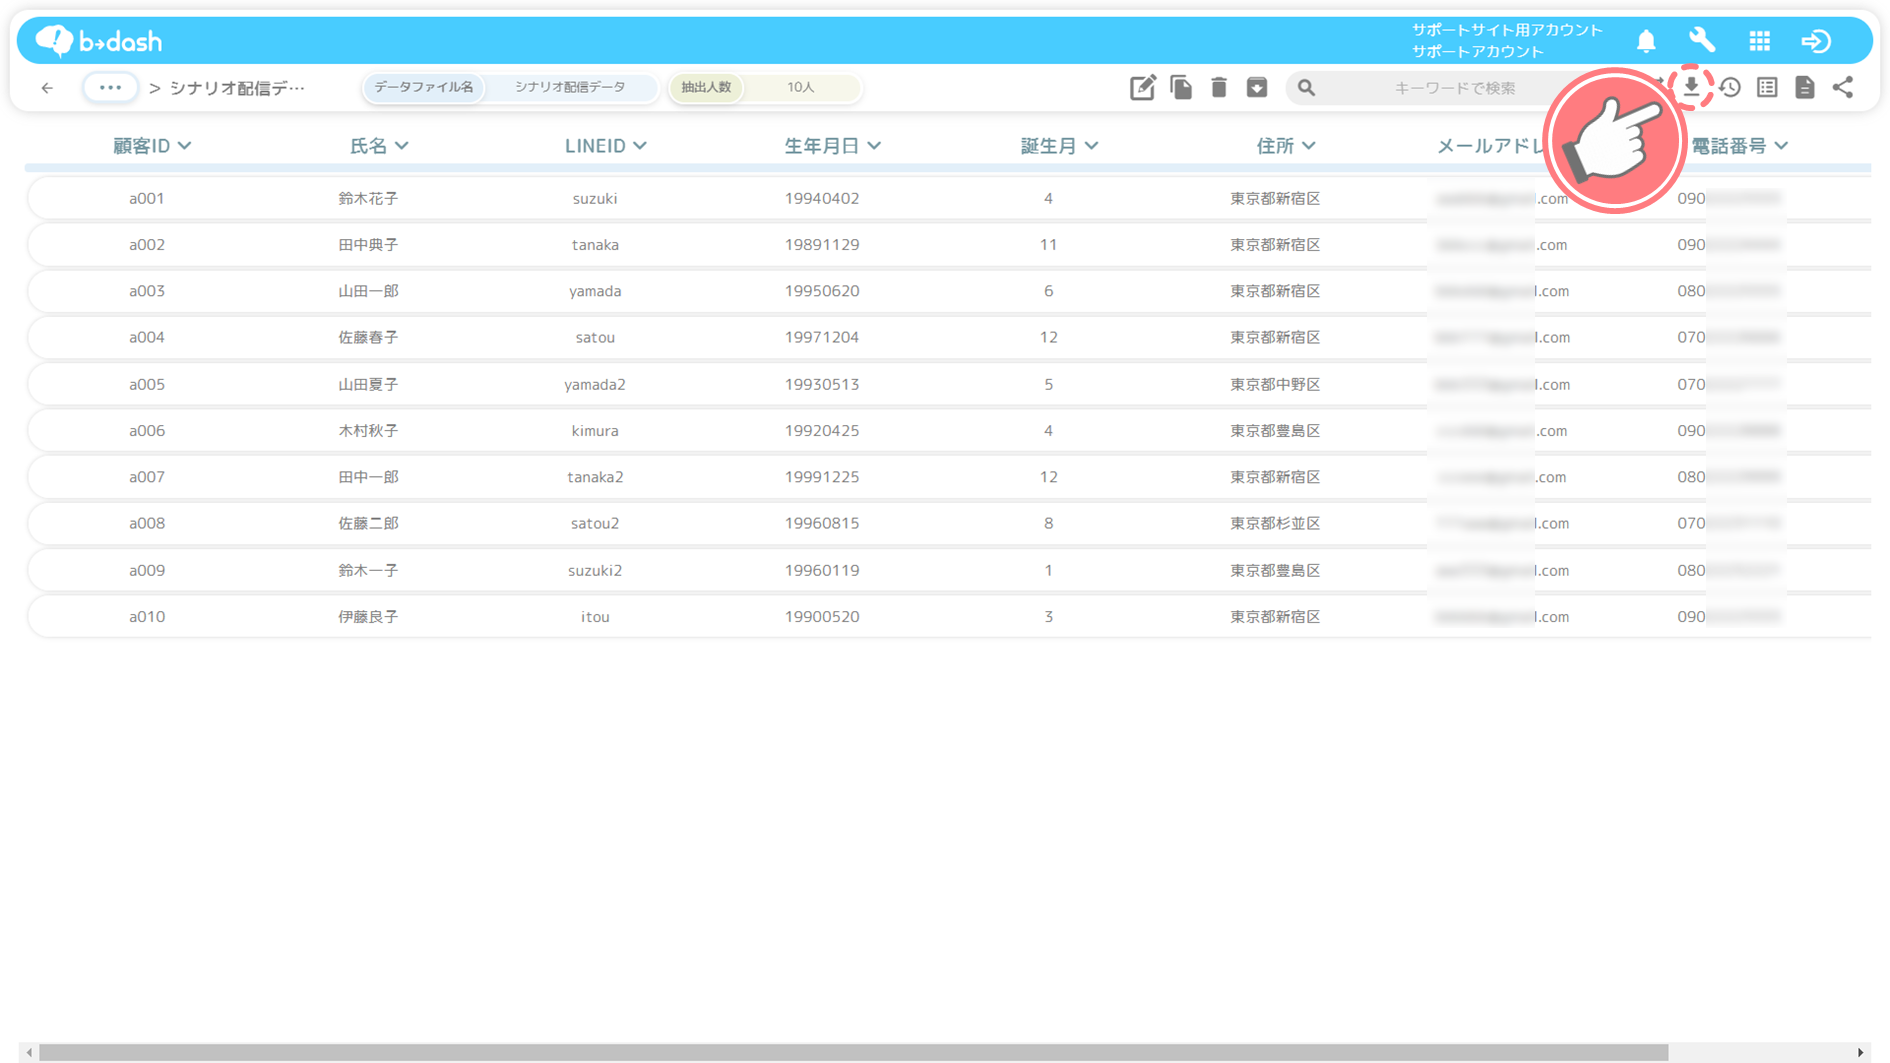Click the シナリオ配信デ… breadcrumb
The height and width of the screenshot is (1063, 1890).
pyautogui.click(x=237, y=88)
